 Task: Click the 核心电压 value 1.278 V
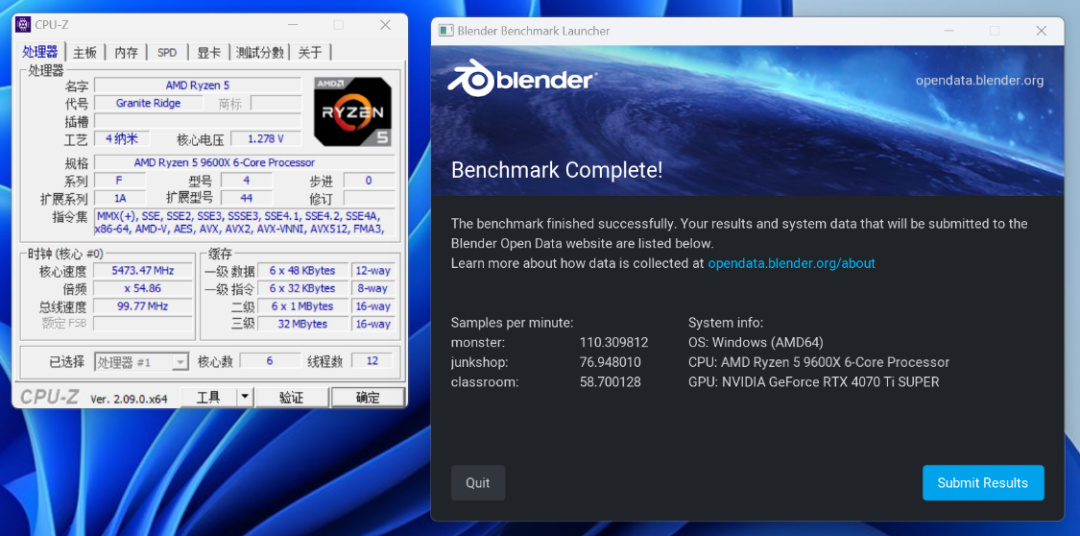(x=266, y=138)
